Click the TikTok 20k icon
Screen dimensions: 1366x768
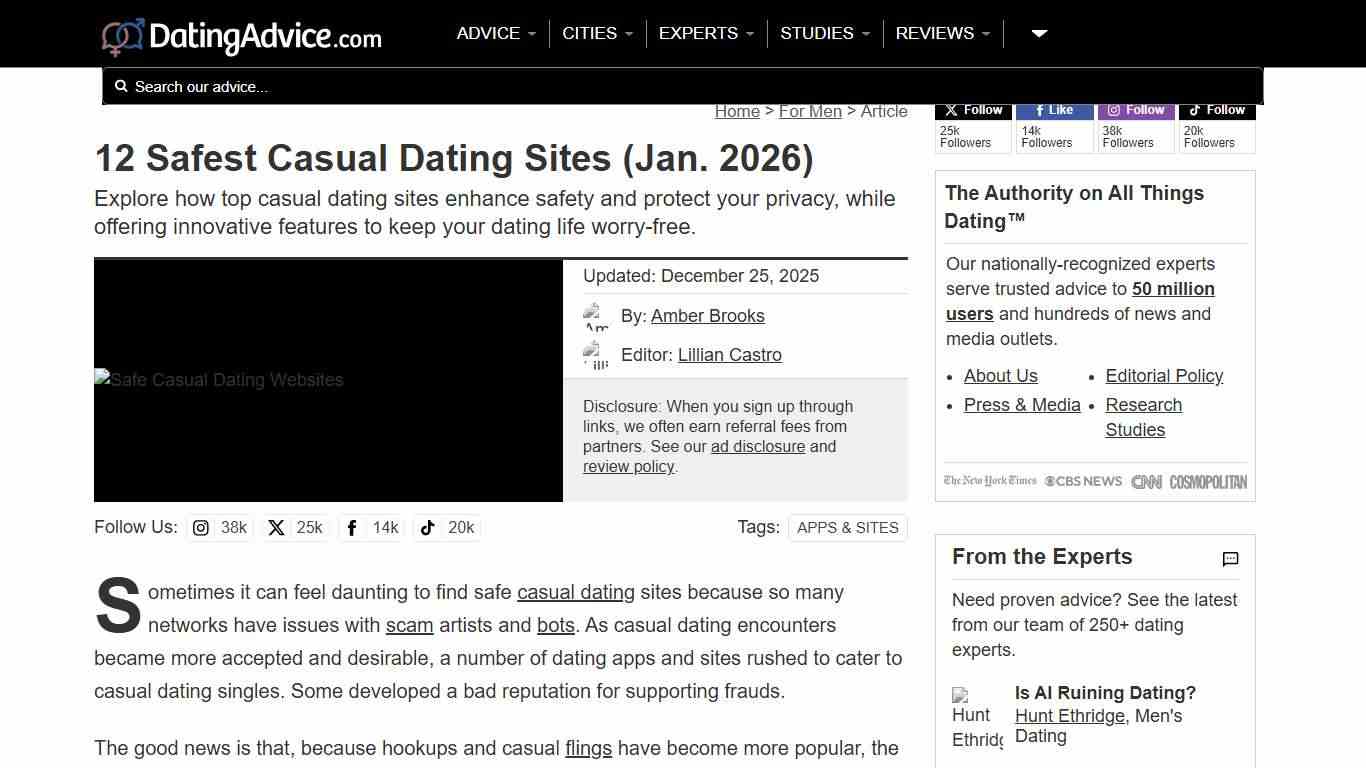(428, 527)
